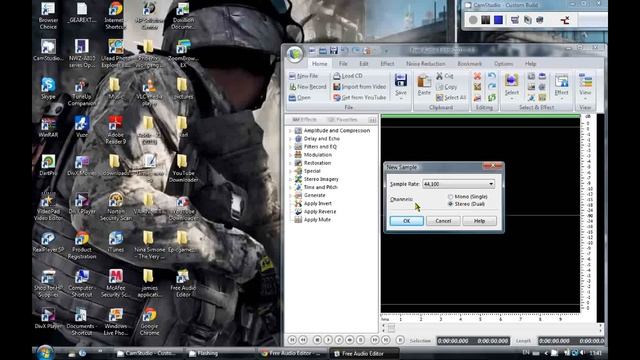
Task: Click Get from YouTube
Action: (x=359, y=98)
